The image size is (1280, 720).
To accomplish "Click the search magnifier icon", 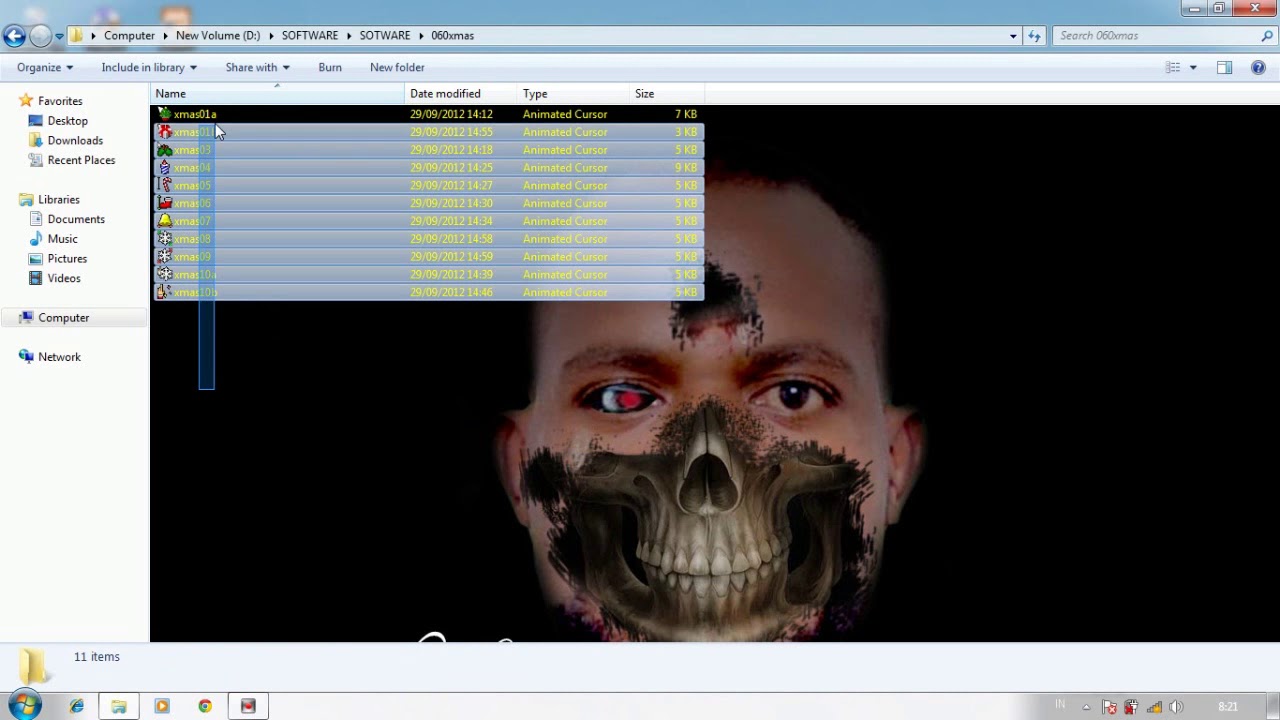I will coord(1267,36).
